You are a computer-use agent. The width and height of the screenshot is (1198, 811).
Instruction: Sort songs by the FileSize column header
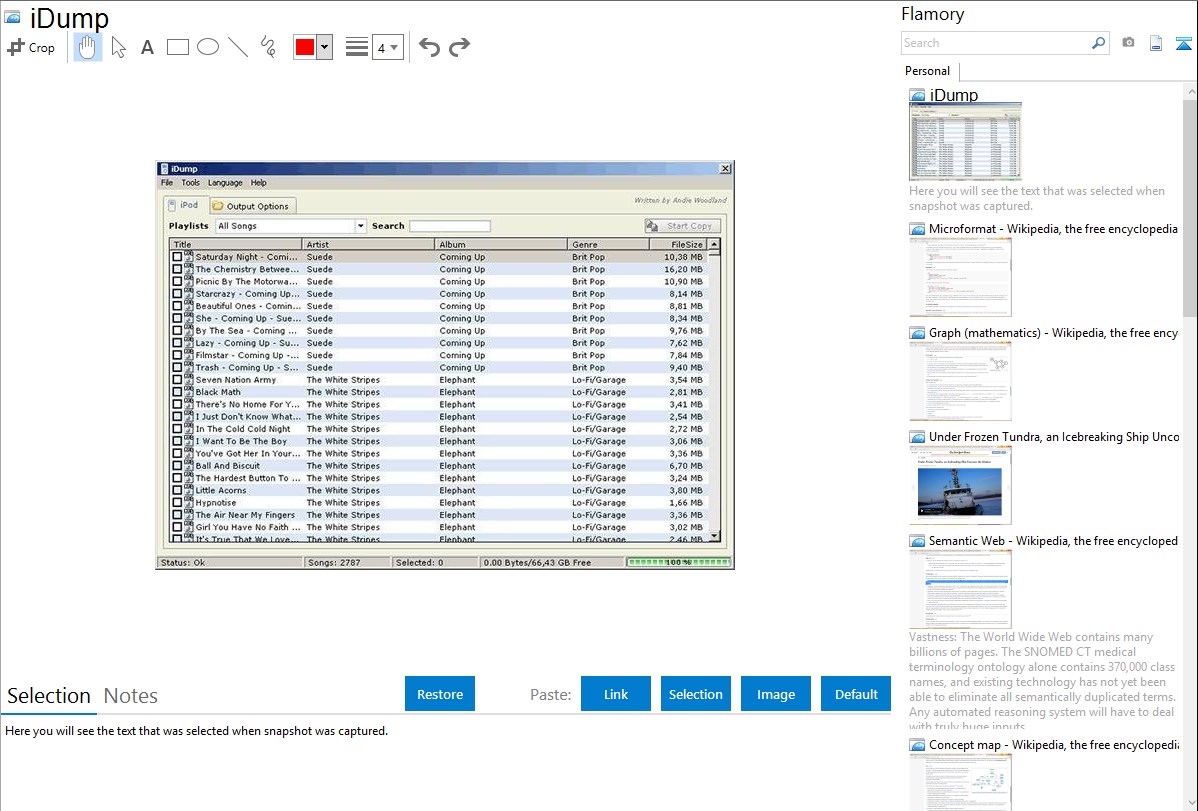pyautogui.click(x=678, y=245)
